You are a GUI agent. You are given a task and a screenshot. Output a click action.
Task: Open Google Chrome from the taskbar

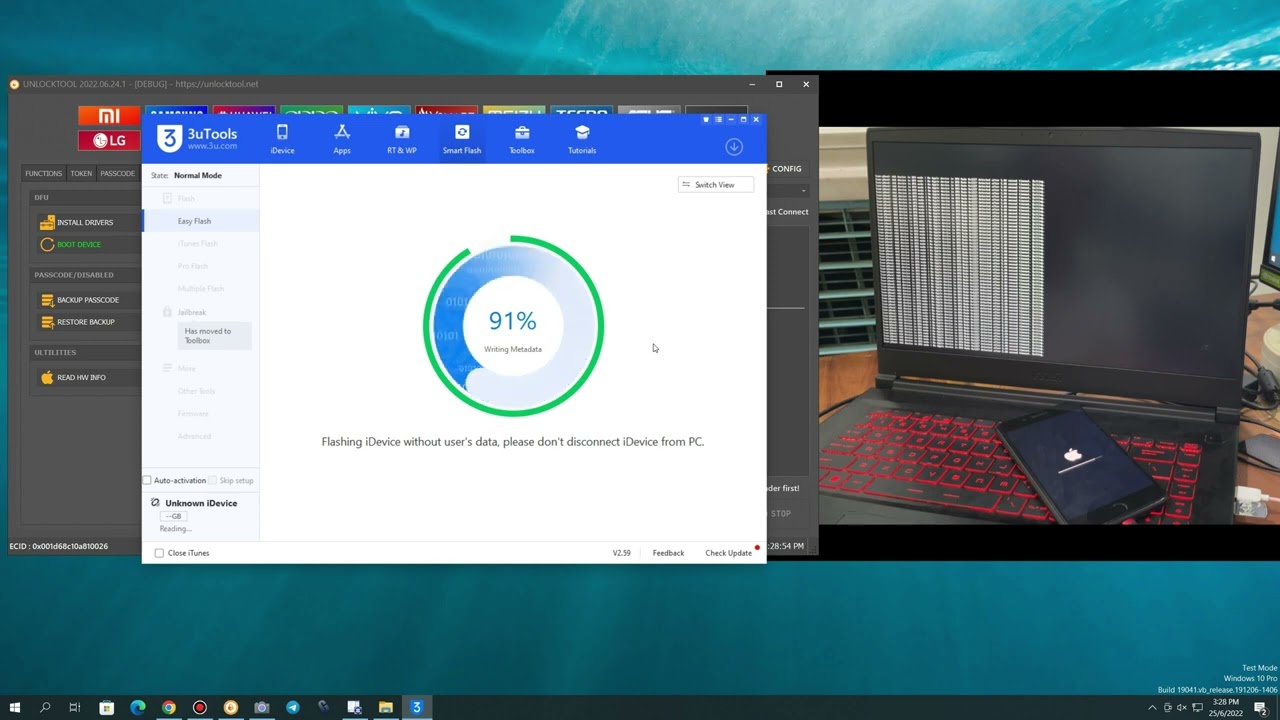pos(169,708)
